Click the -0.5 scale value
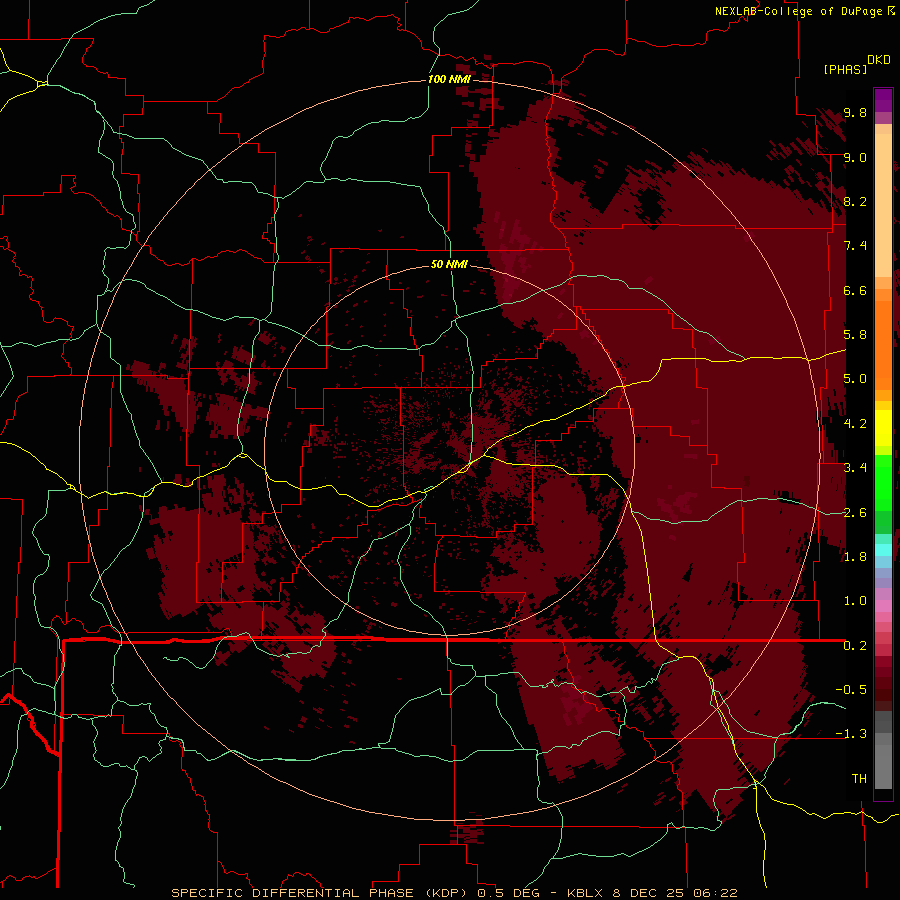Image resolution: width=900 pixels, height=900 pixels. (851, 690)
